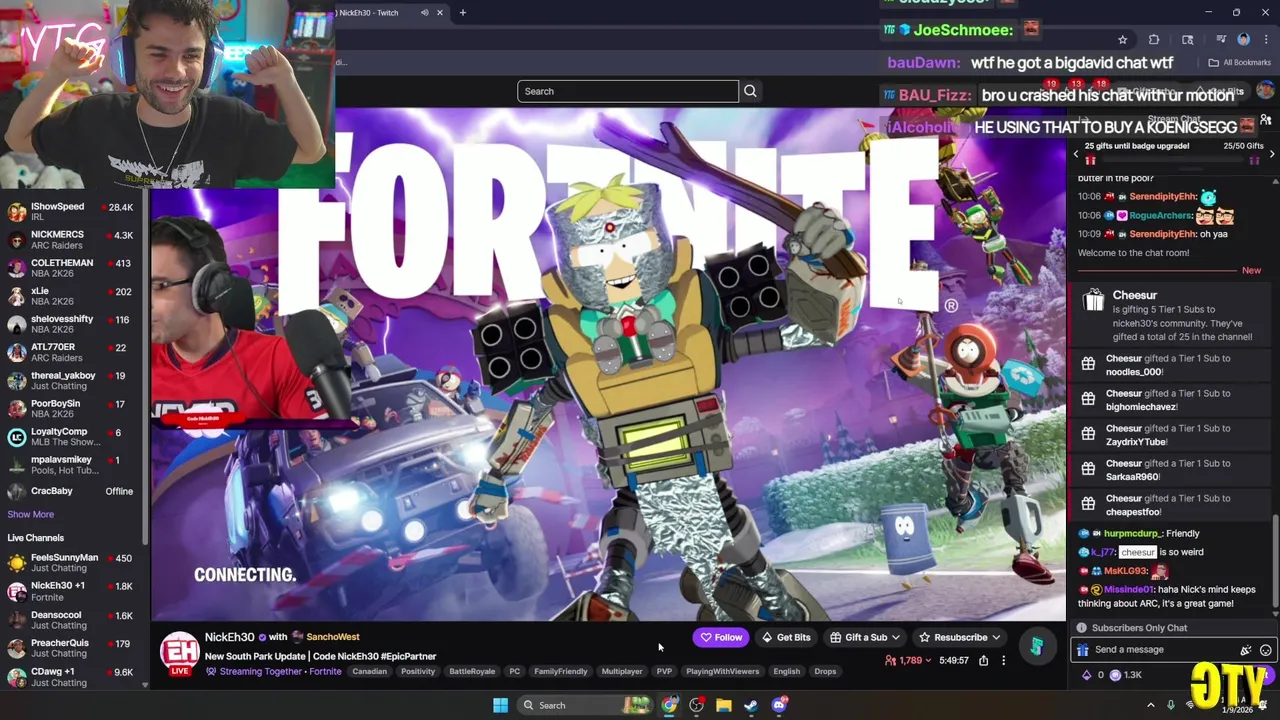Viewport: 1280px width, 720px height.
Task: Click recipient ZaydrixYTube in gift message
Action: [1137, 442]
